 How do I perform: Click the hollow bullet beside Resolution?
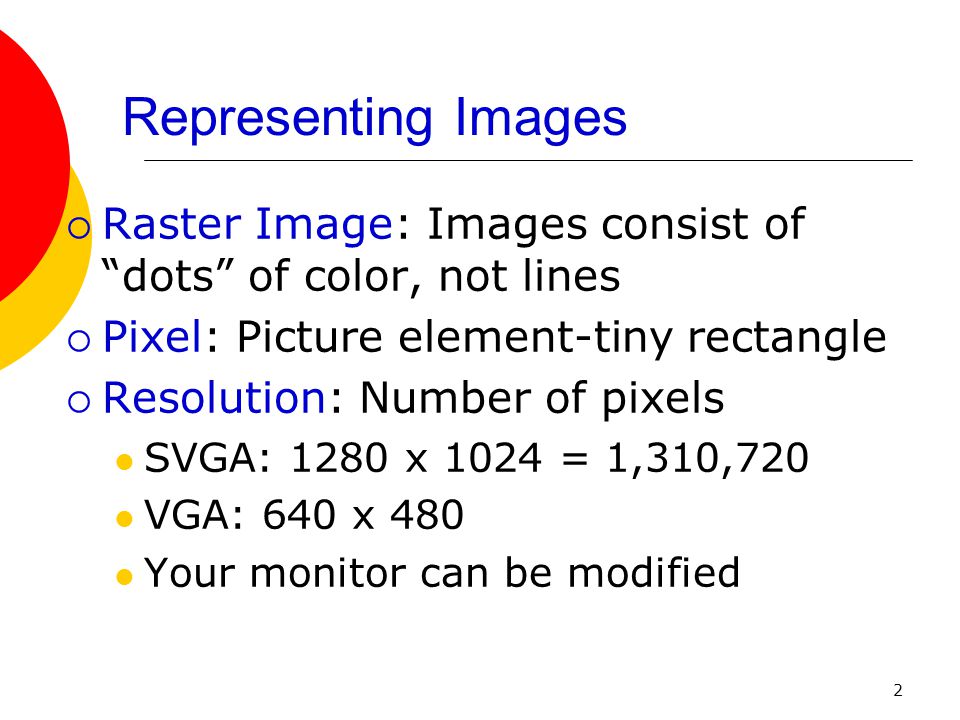tap(80, 402)
